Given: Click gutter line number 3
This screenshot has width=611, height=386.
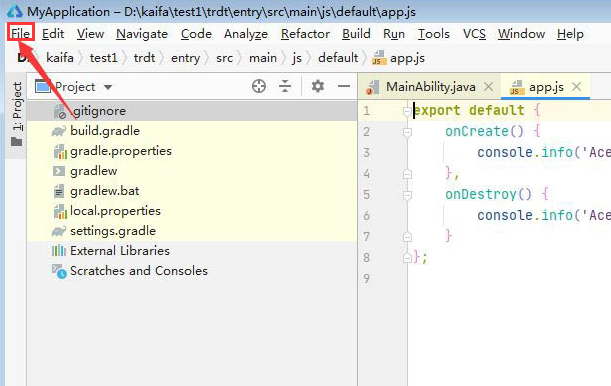Looking at the screenshot, I should 366,152.
